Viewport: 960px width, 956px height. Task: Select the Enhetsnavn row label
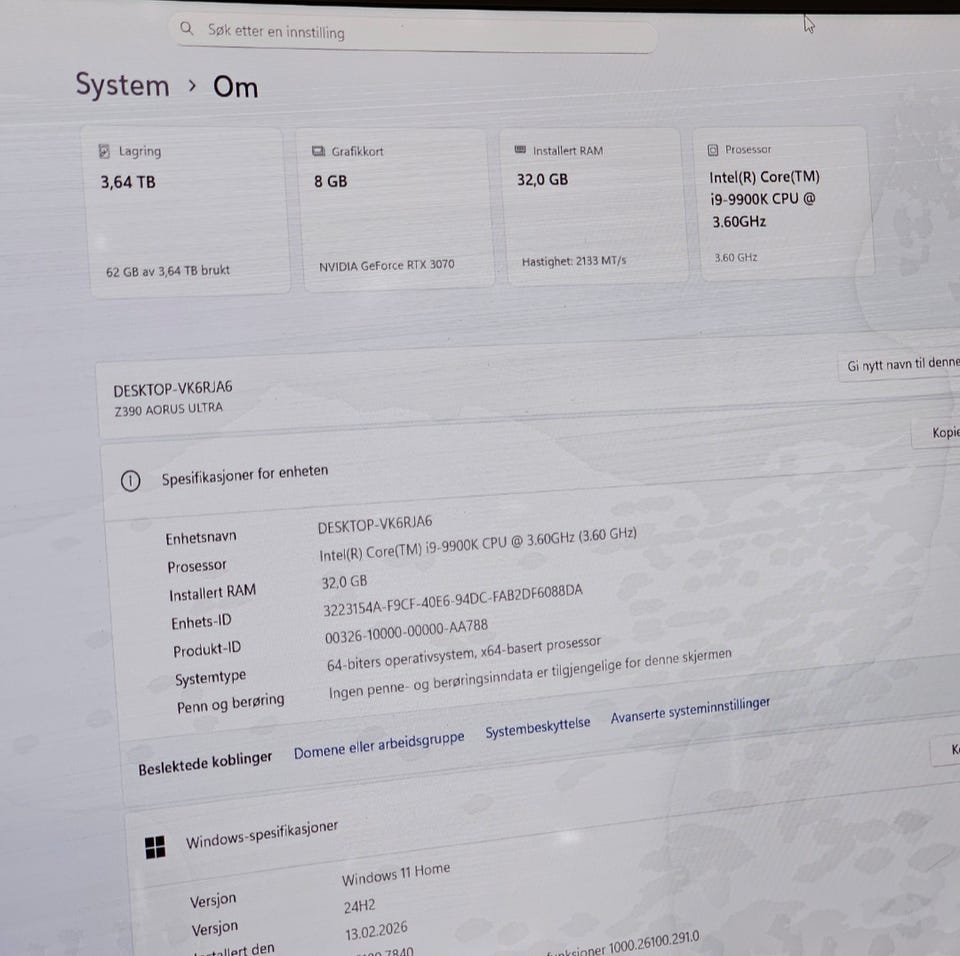[x=201, y=537]
